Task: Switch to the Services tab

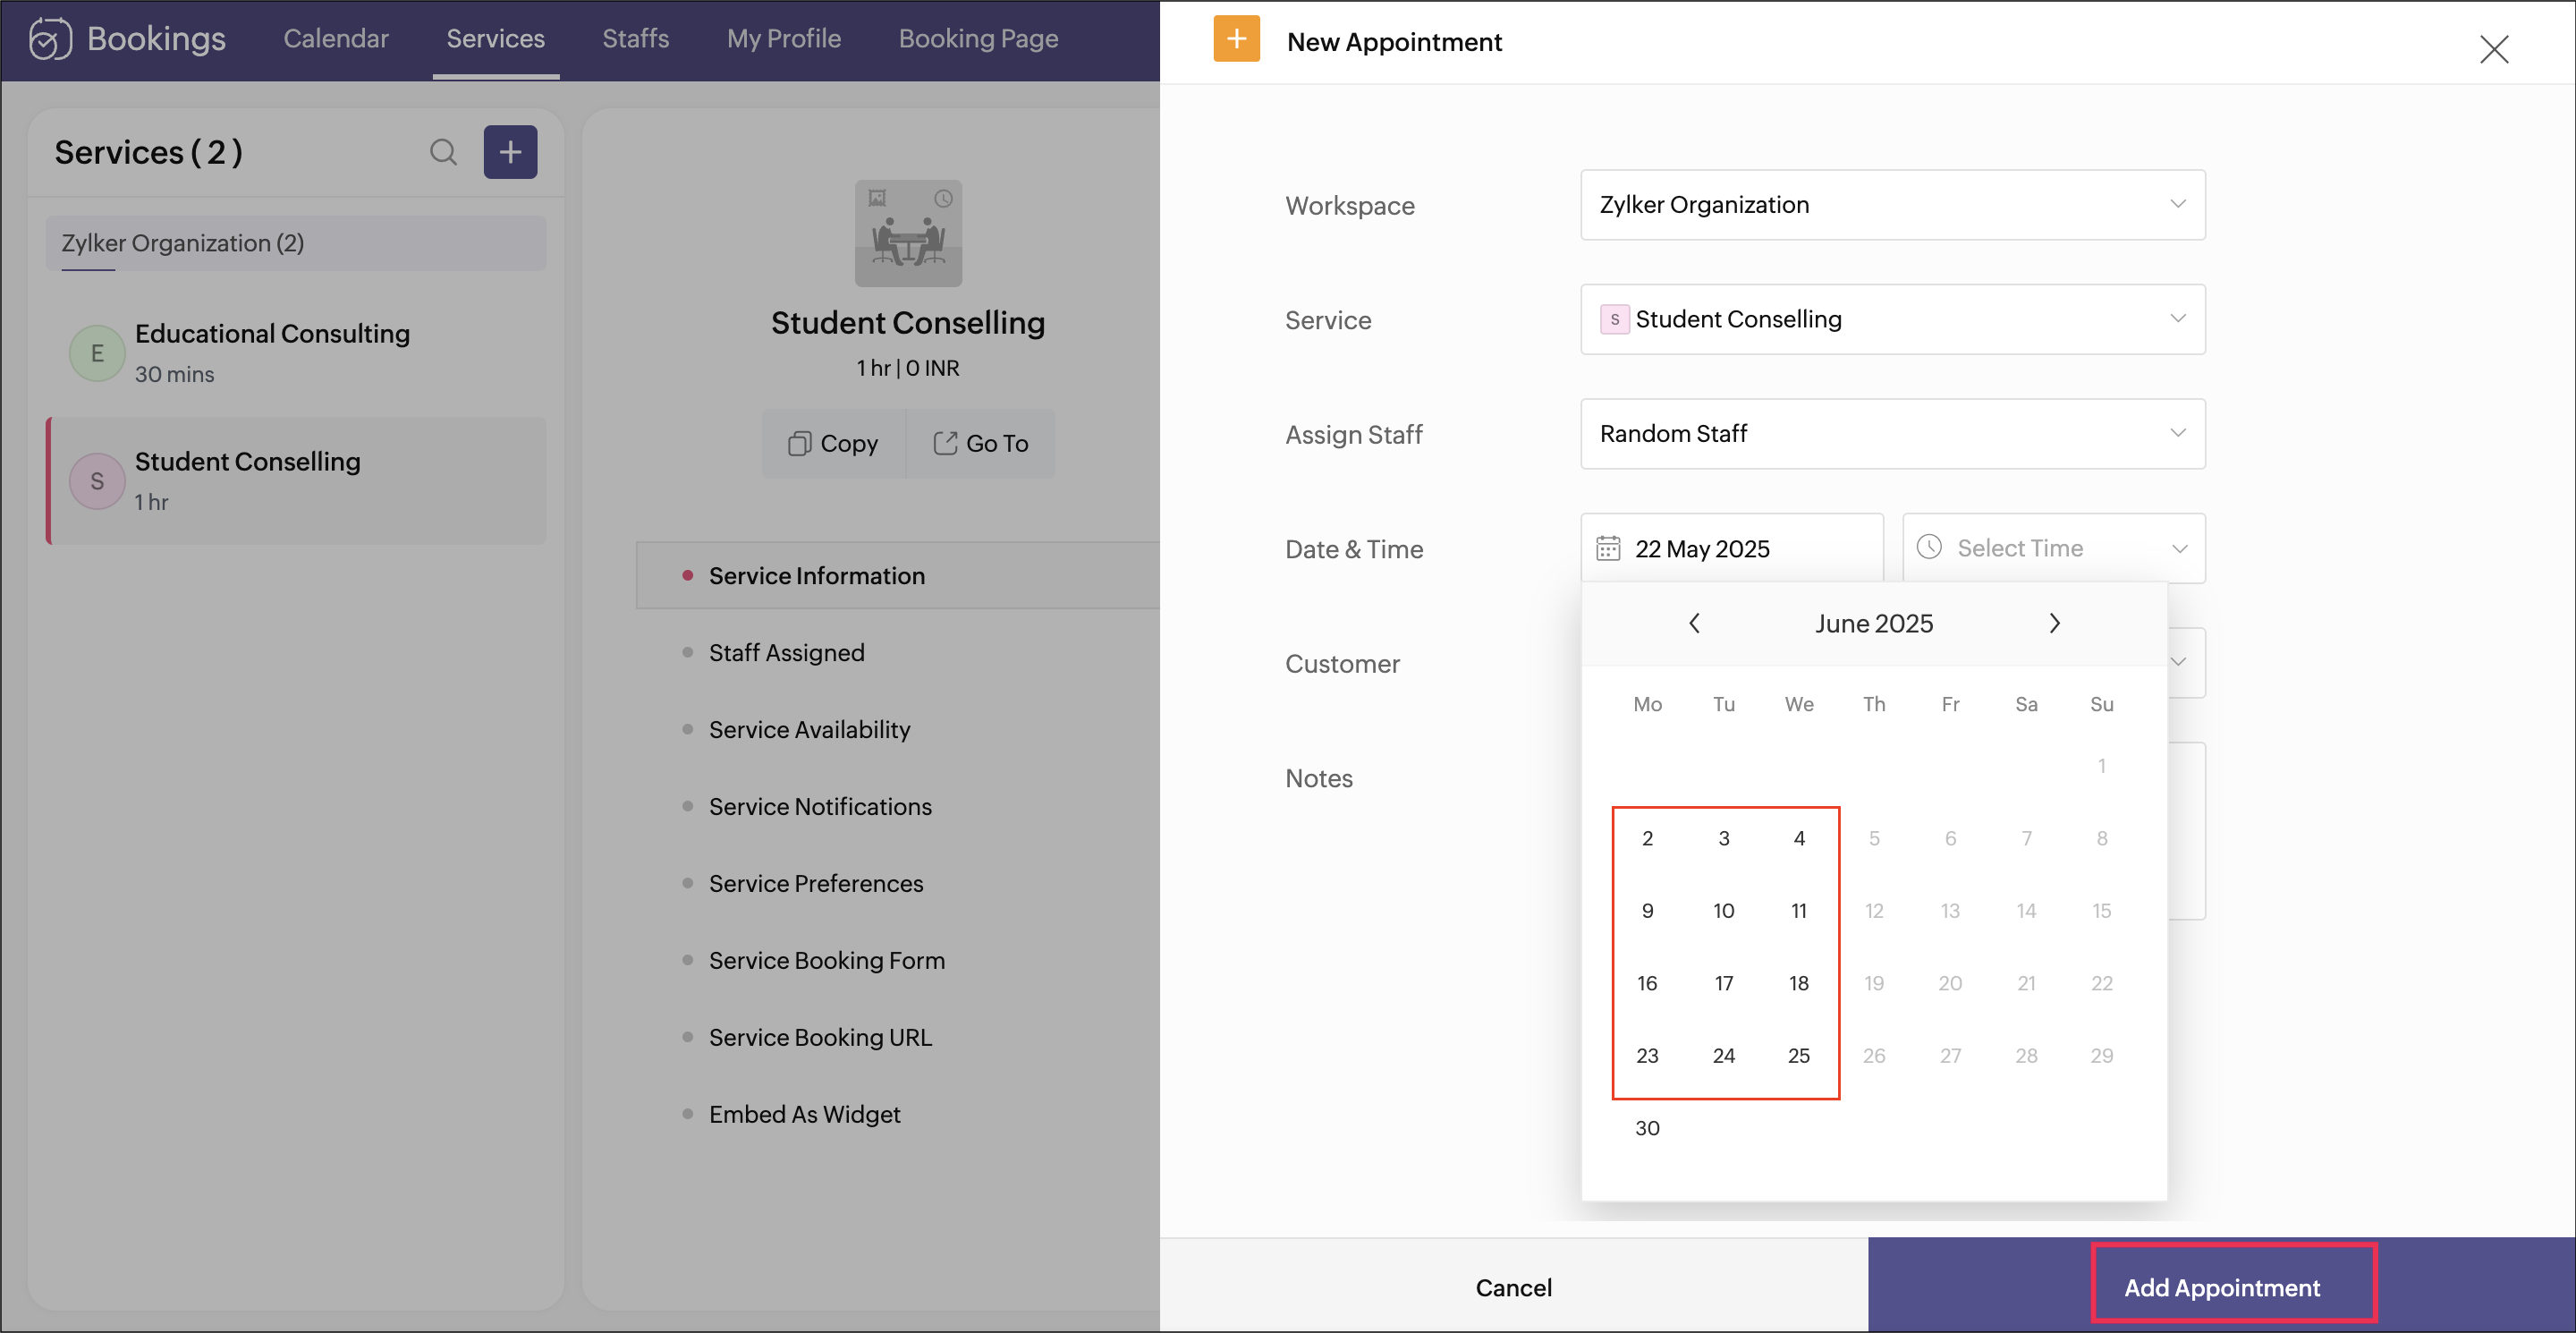Action: [496, 39]
